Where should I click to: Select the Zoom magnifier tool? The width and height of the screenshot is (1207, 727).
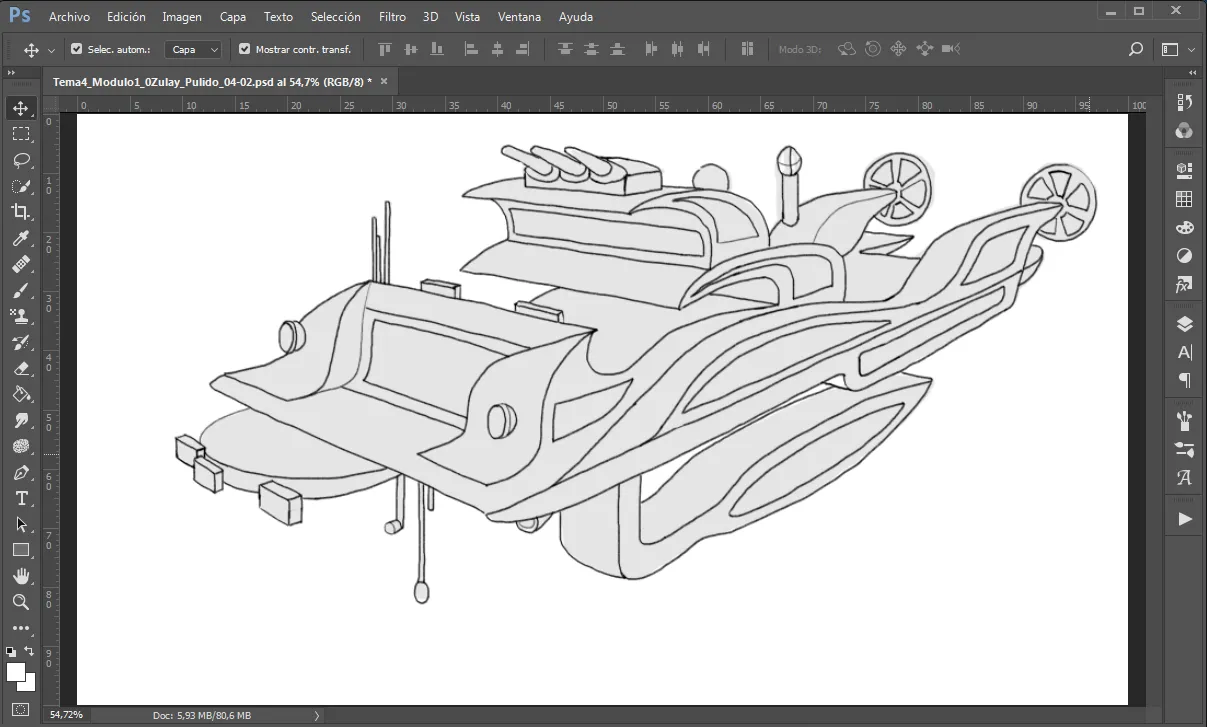point(21,602)
